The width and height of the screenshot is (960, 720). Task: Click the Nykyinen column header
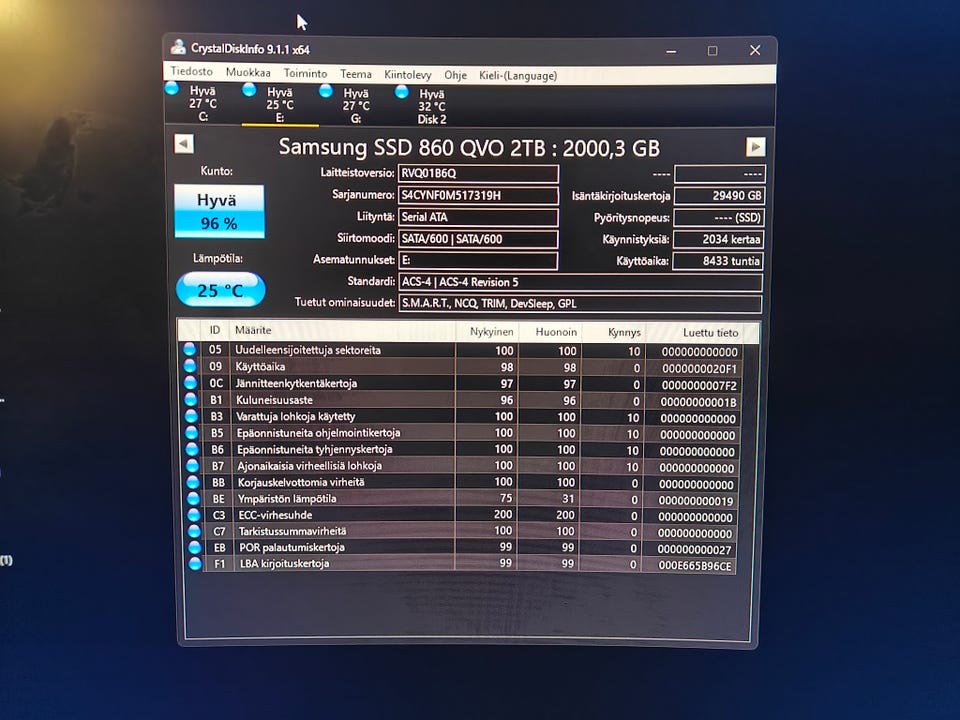[x=487, y=331]
